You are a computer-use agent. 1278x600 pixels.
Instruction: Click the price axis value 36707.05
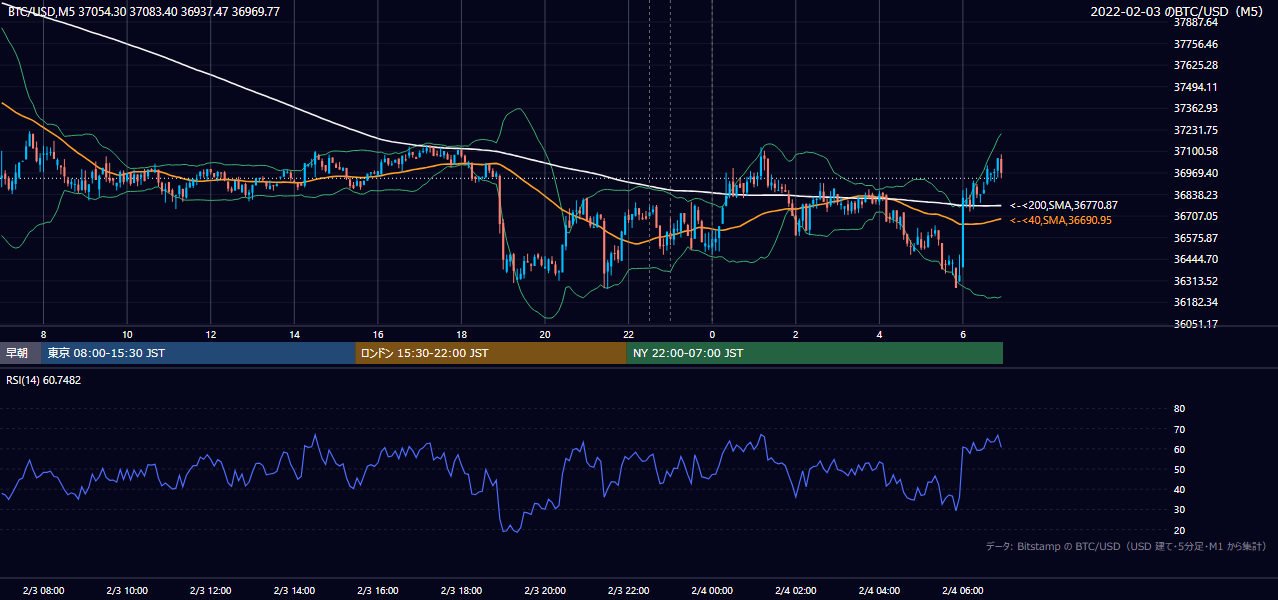1196,216
